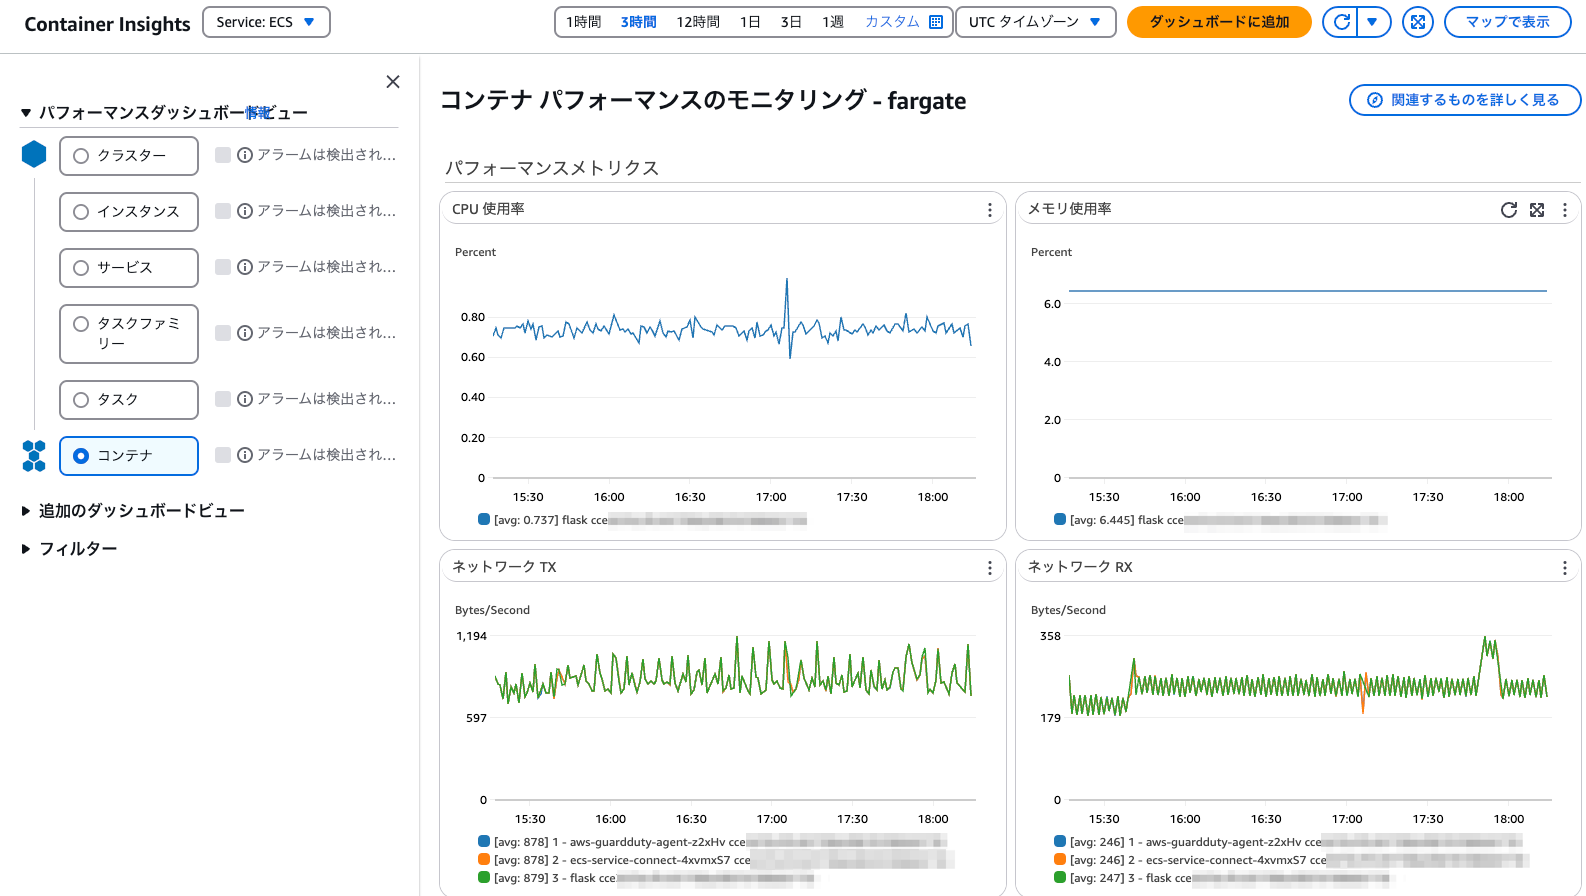Toggle the インスタンス alarm checkbox
This screenshot has height=896, width=1586.
223,211
